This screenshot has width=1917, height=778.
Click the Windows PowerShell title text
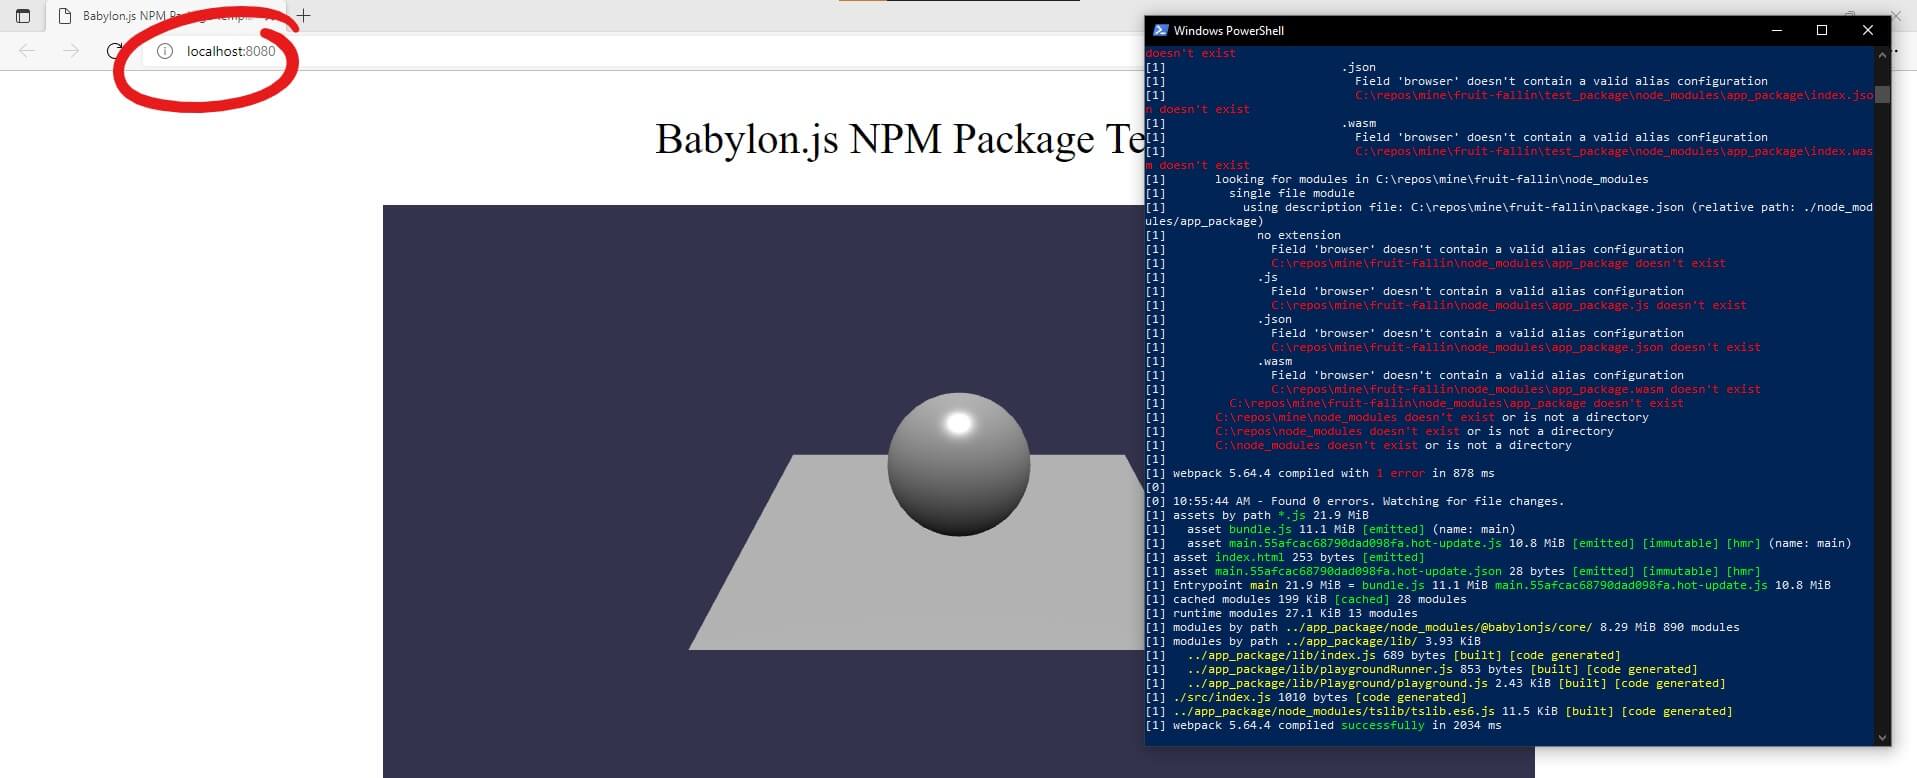[x=1229, y=31]
